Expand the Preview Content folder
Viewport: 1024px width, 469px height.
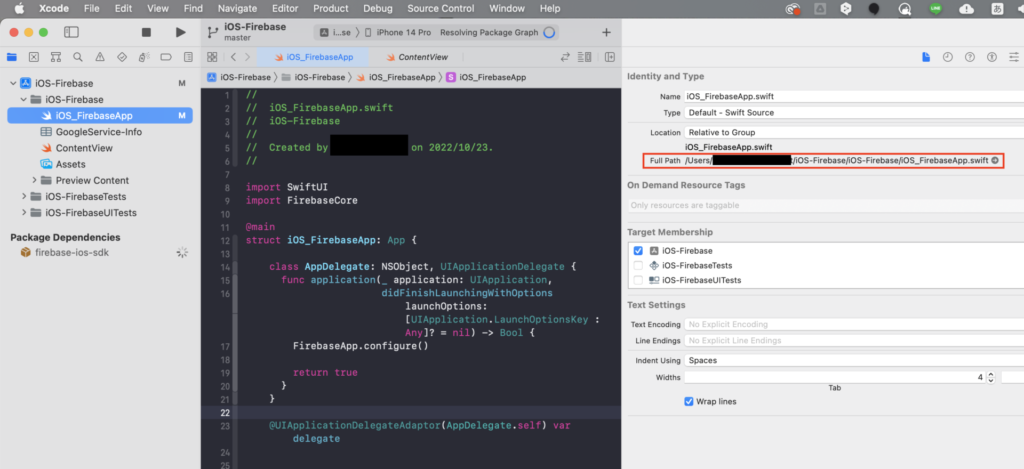(35, 180)
